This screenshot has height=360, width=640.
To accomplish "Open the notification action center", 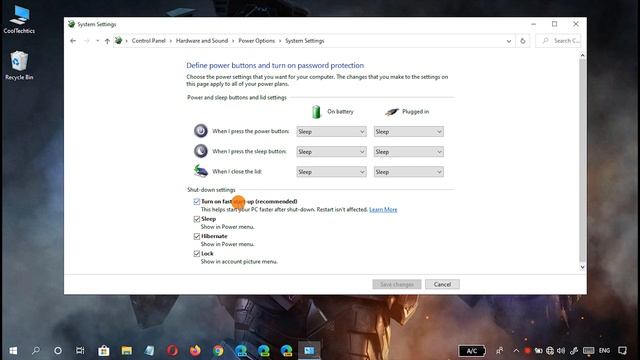I will coord(622,351).
